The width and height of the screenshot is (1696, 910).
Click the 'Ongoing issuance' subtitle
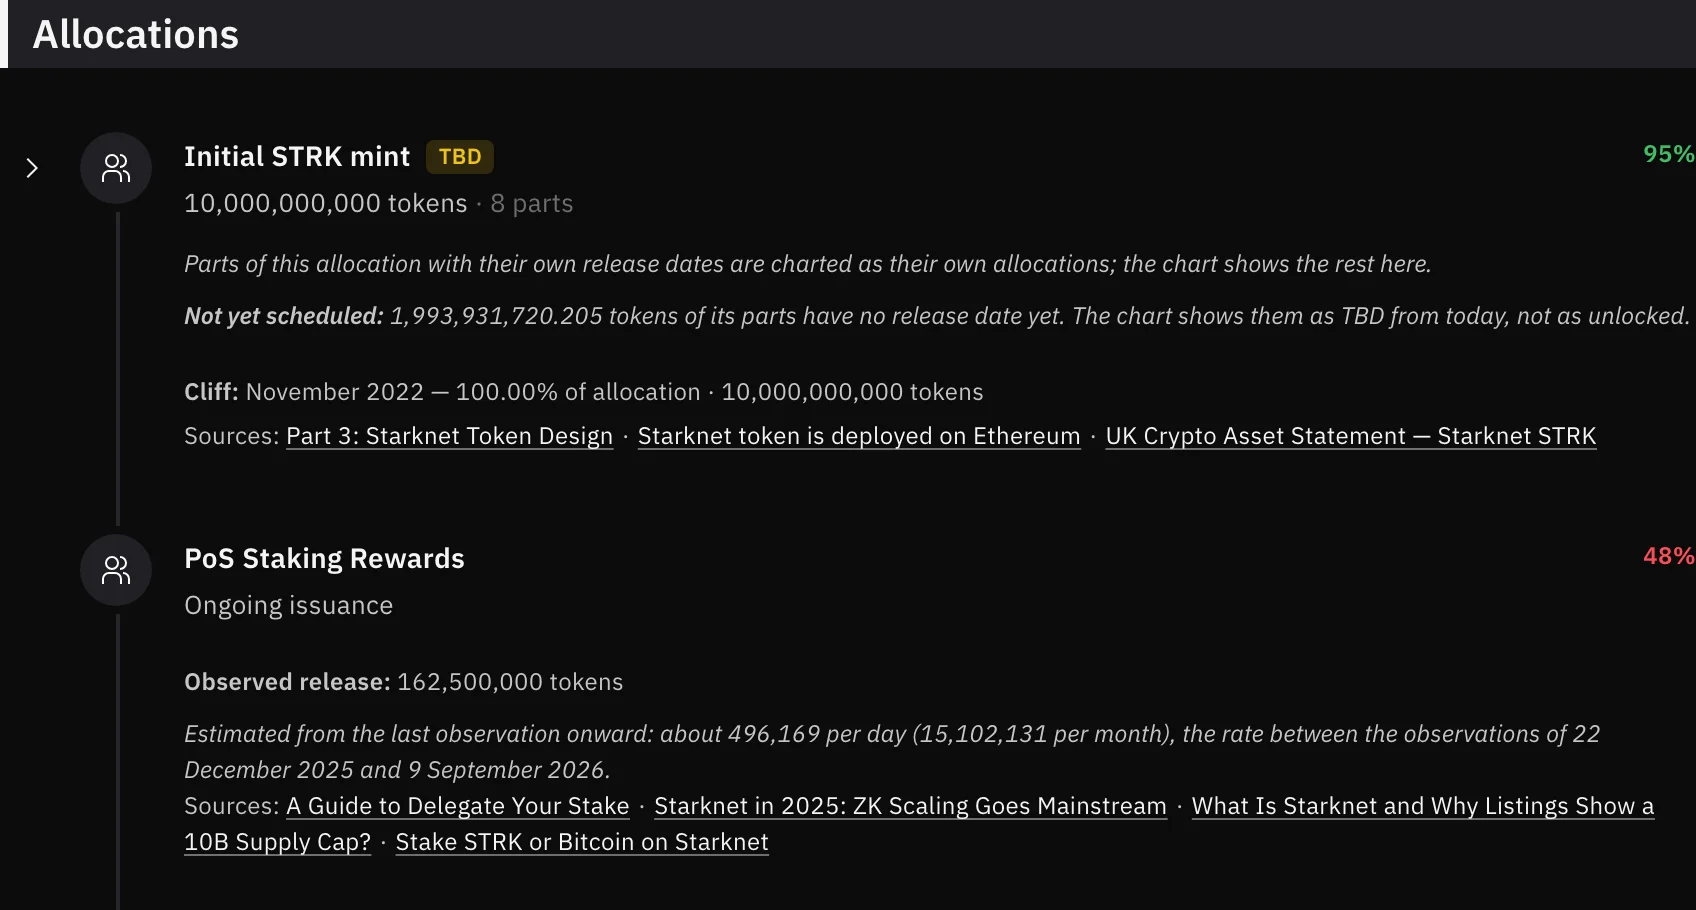point(289,606)
